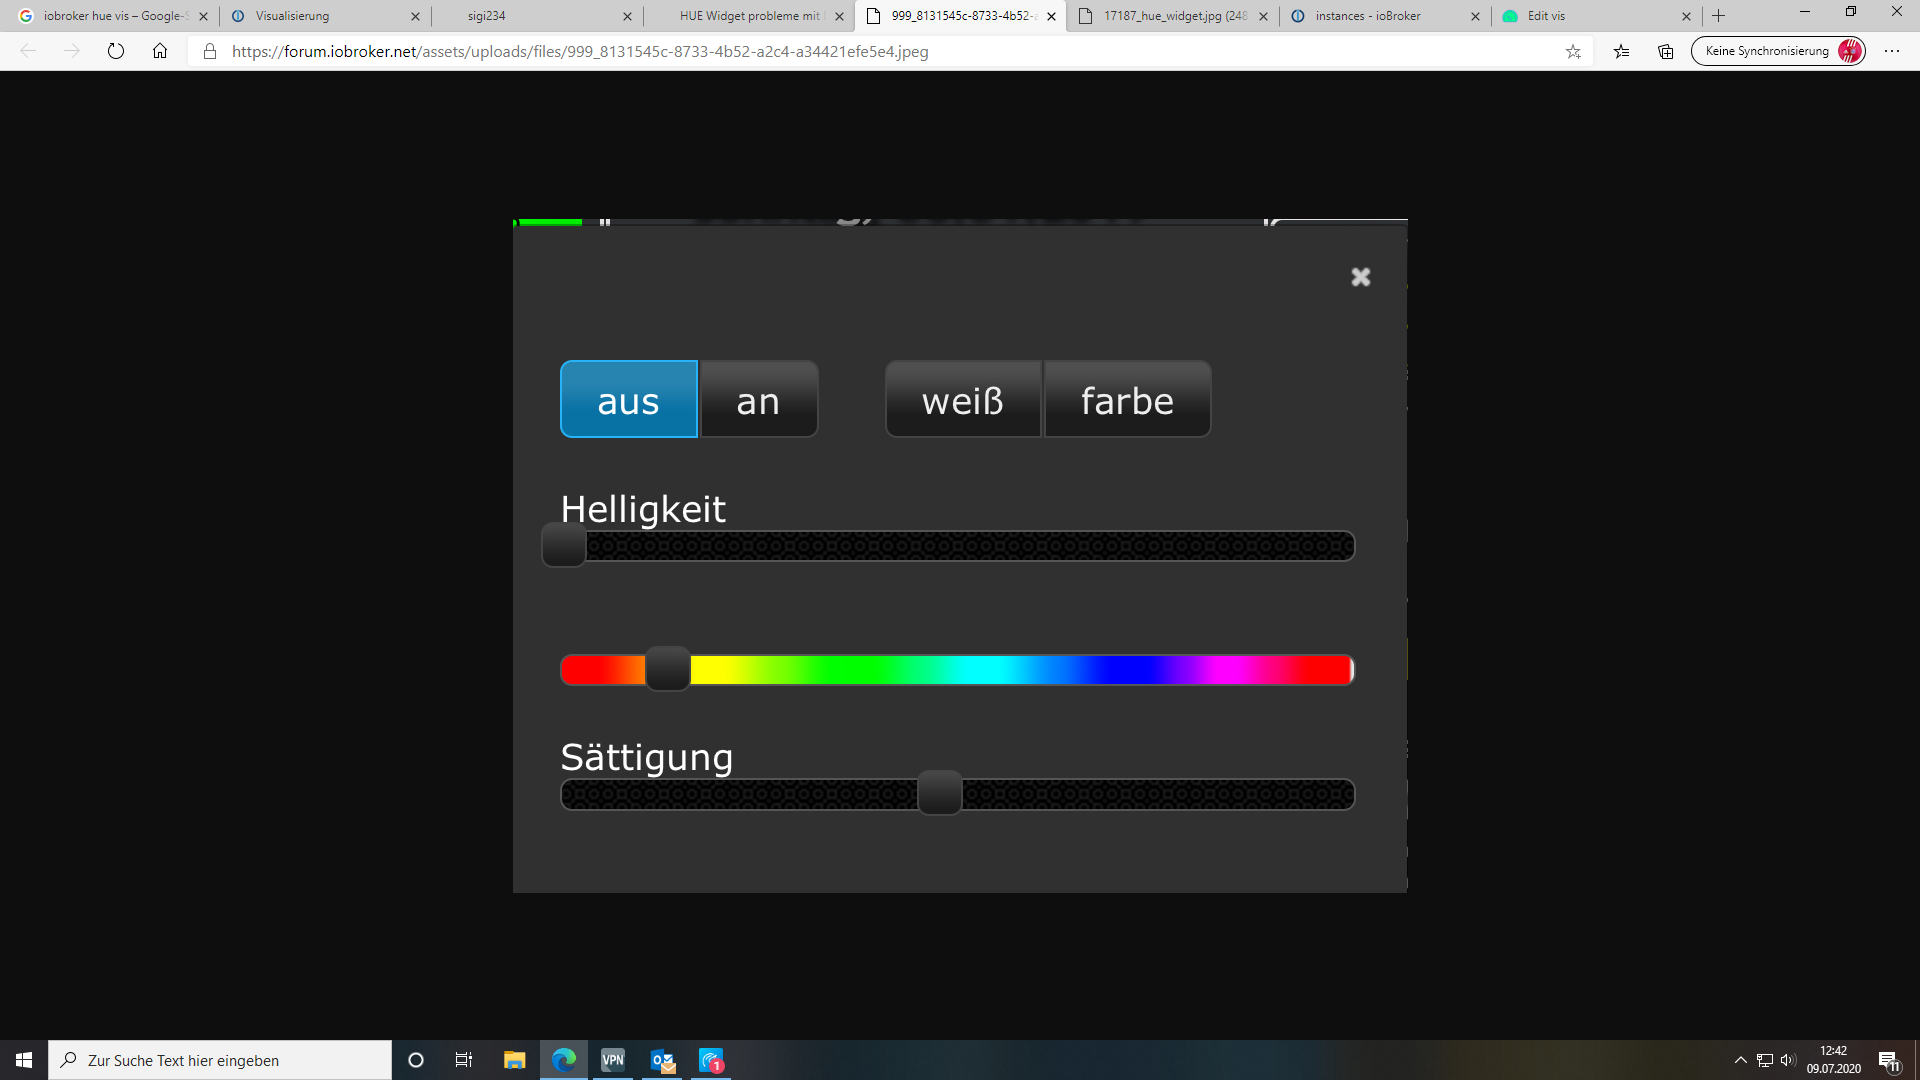Open the Collections icon

click(x=1665, y=51)
